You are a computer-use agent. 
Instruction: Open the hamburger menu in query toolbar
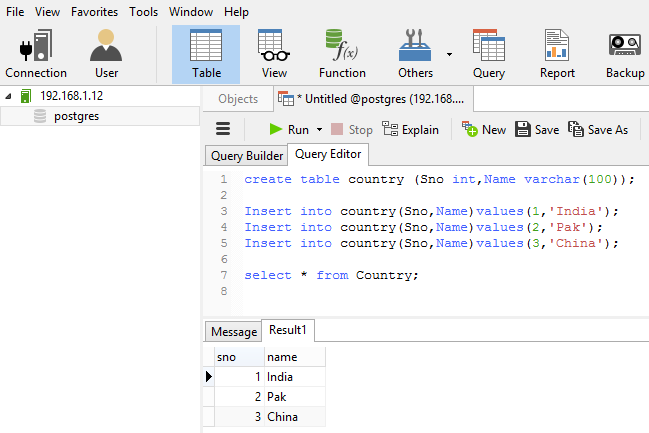(x=223, y=129)
